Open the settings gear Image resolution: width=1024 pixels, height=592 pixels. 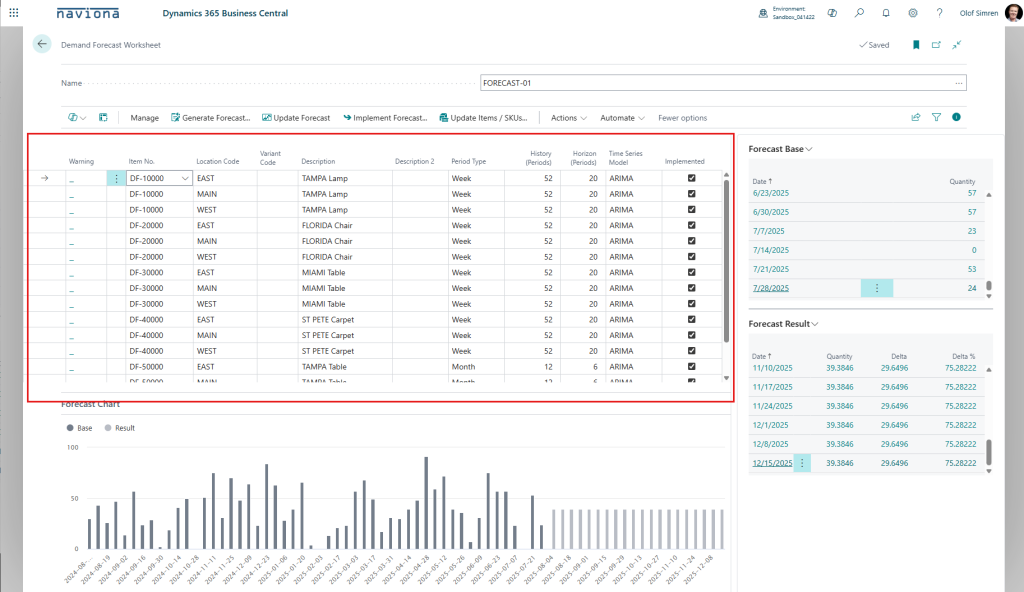click(912, 13)
